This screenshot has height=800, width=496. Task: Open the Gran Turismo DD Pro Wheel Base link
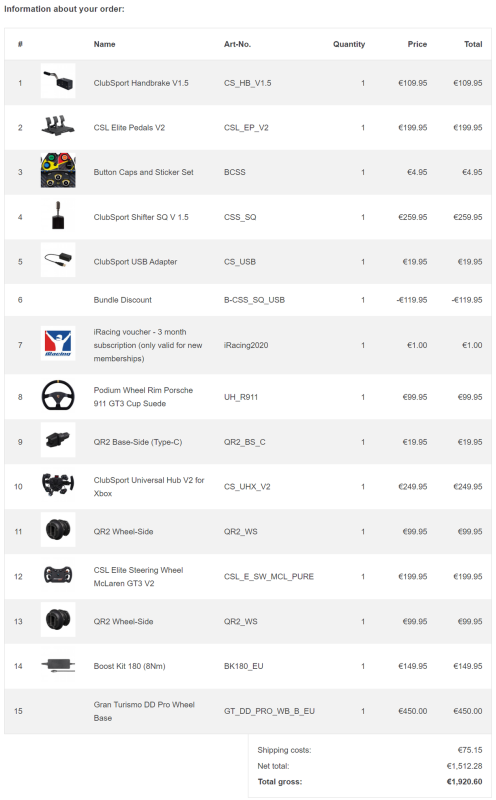pos(144,711)
